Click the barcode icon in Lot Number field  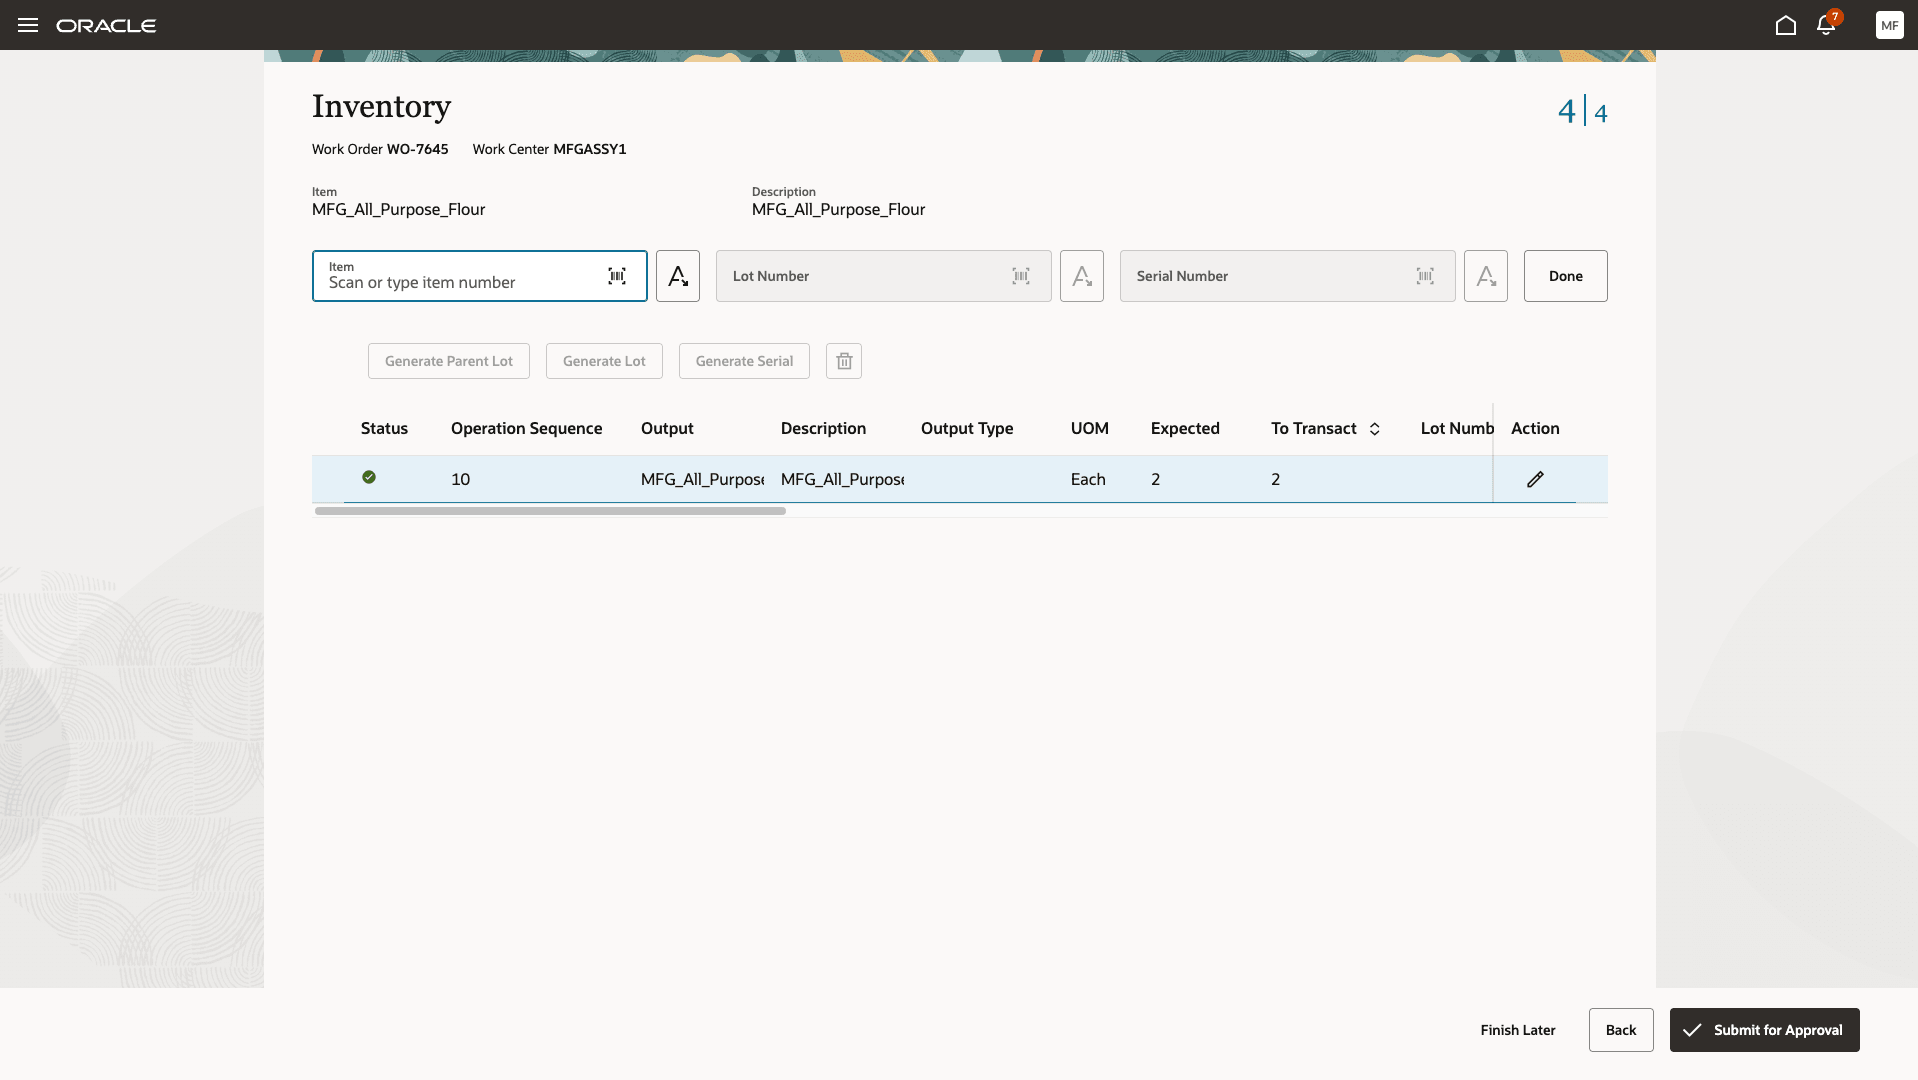pyautogui.click(x=1021, y=276)
